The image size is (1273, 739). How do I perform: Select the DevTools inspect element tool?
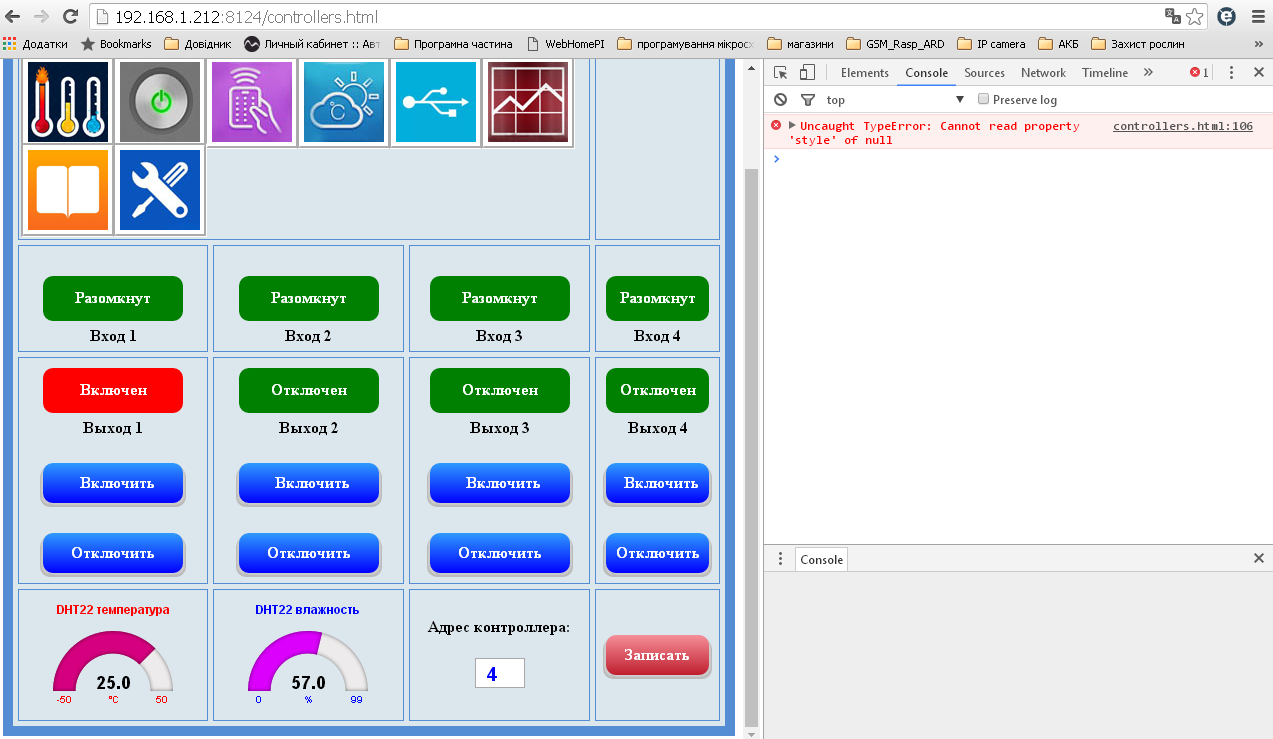(781, 72)
